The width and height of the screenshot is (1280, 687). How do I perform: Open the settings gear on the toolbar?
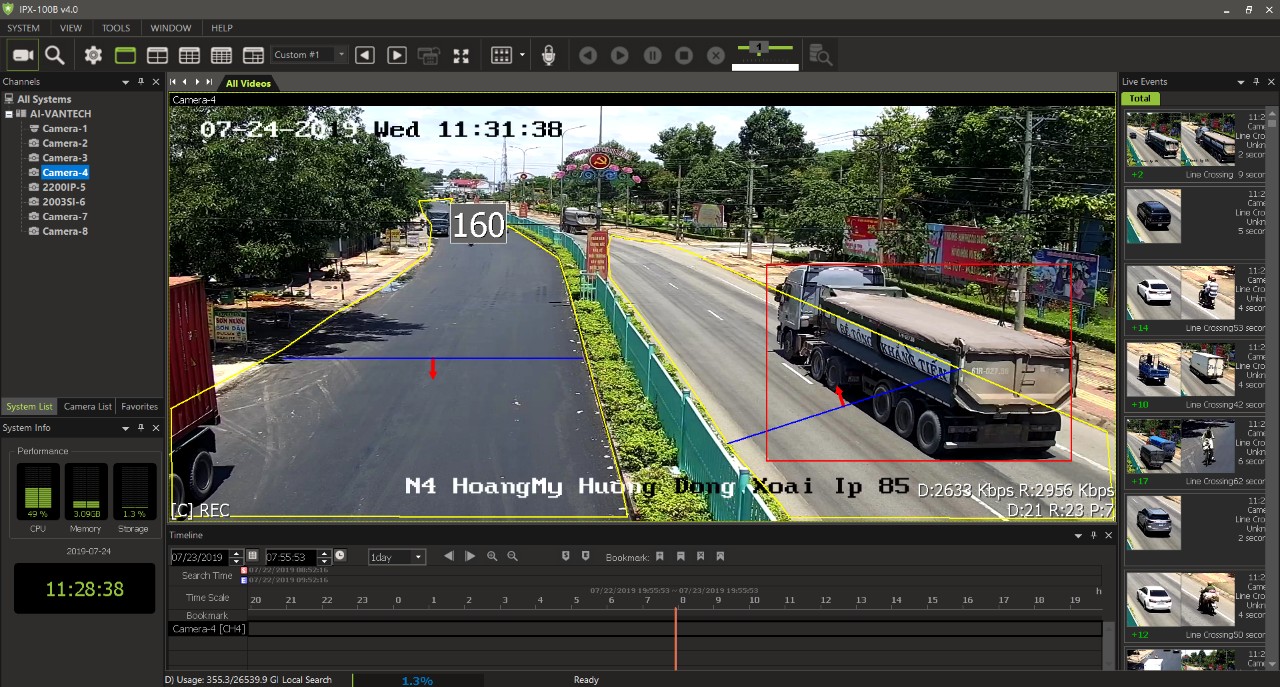tap(93, 55)
